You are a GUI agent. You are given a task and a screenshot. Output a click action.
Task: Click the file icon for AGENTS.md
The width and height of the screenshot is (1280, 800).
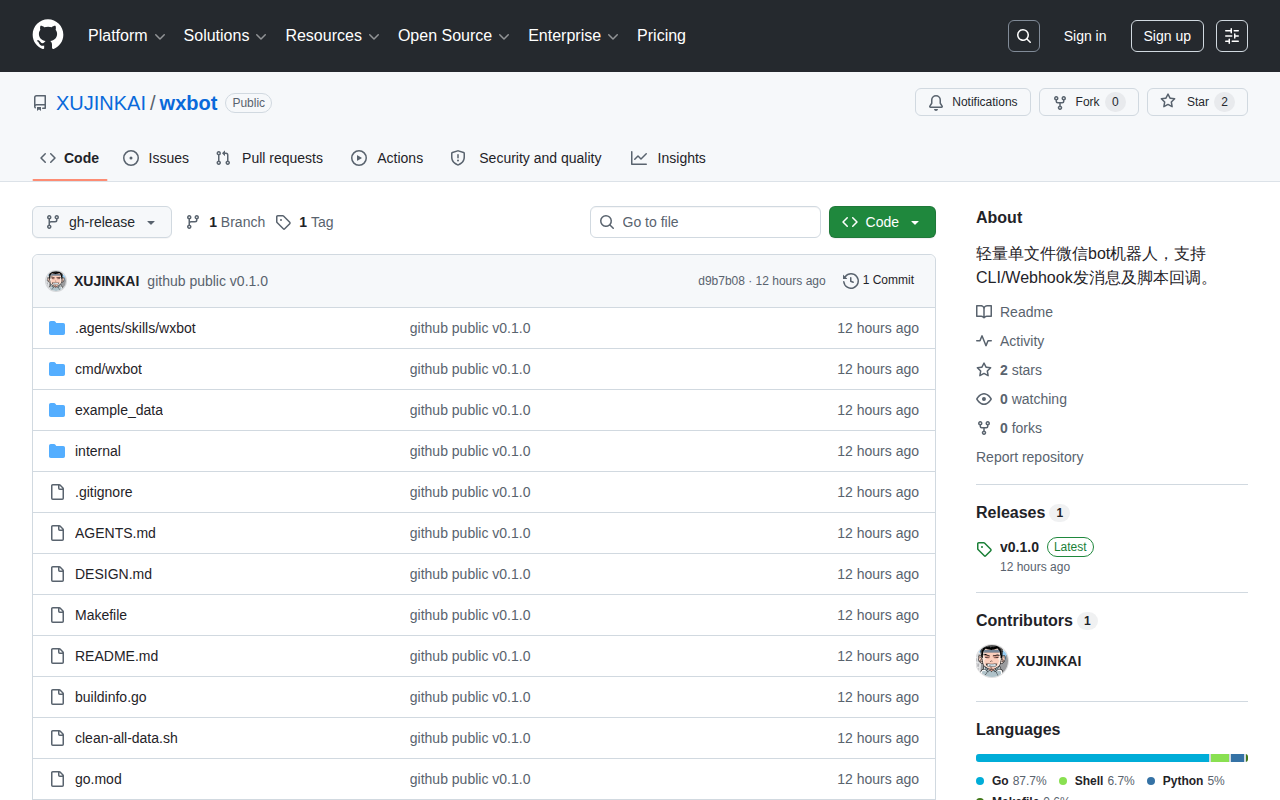tap(57, 533)
